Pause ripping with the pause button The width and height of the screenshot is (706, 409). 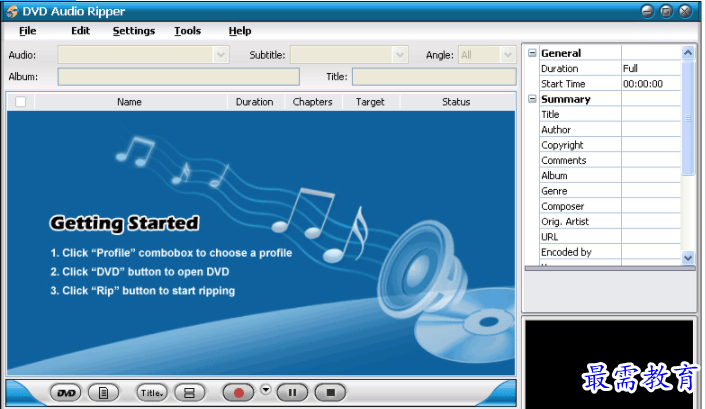click(x=292, y=393)
